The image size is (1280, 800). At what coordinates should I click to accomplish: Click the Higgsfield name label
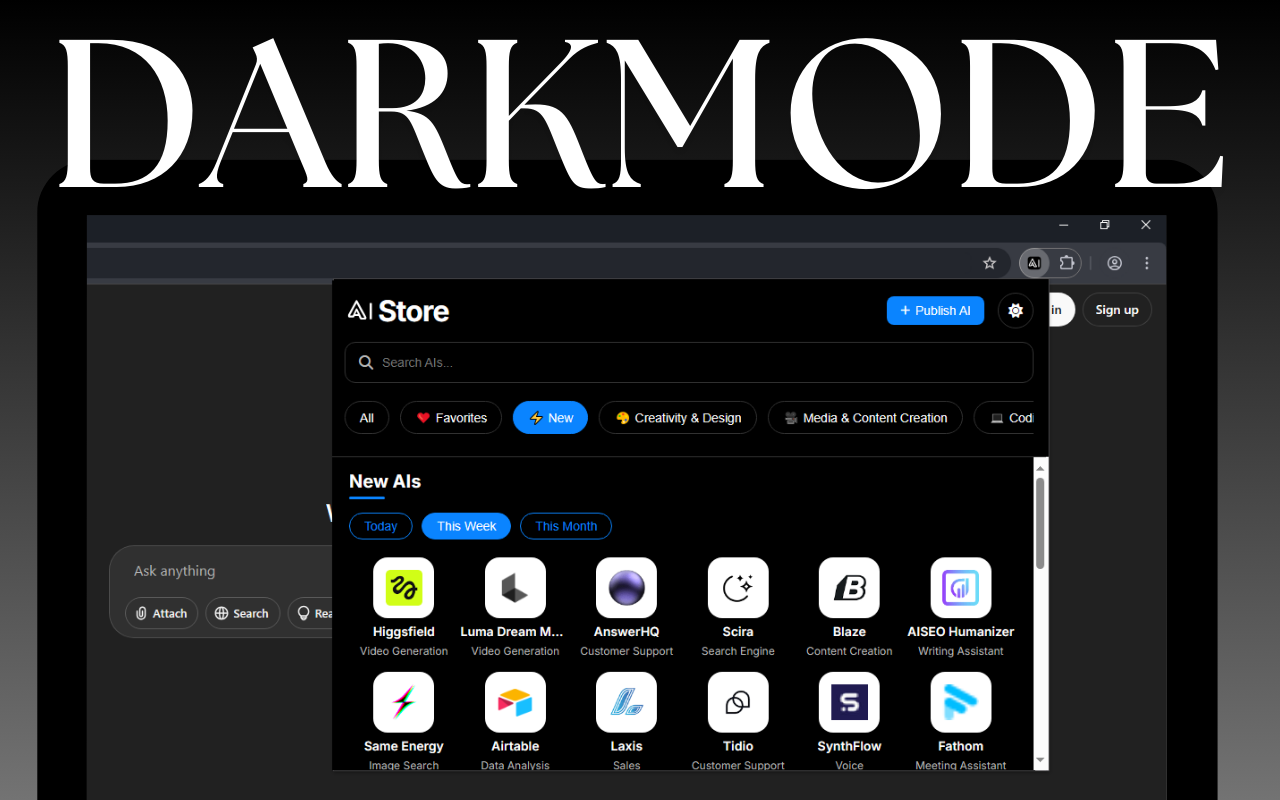click(x=403, y=632)
